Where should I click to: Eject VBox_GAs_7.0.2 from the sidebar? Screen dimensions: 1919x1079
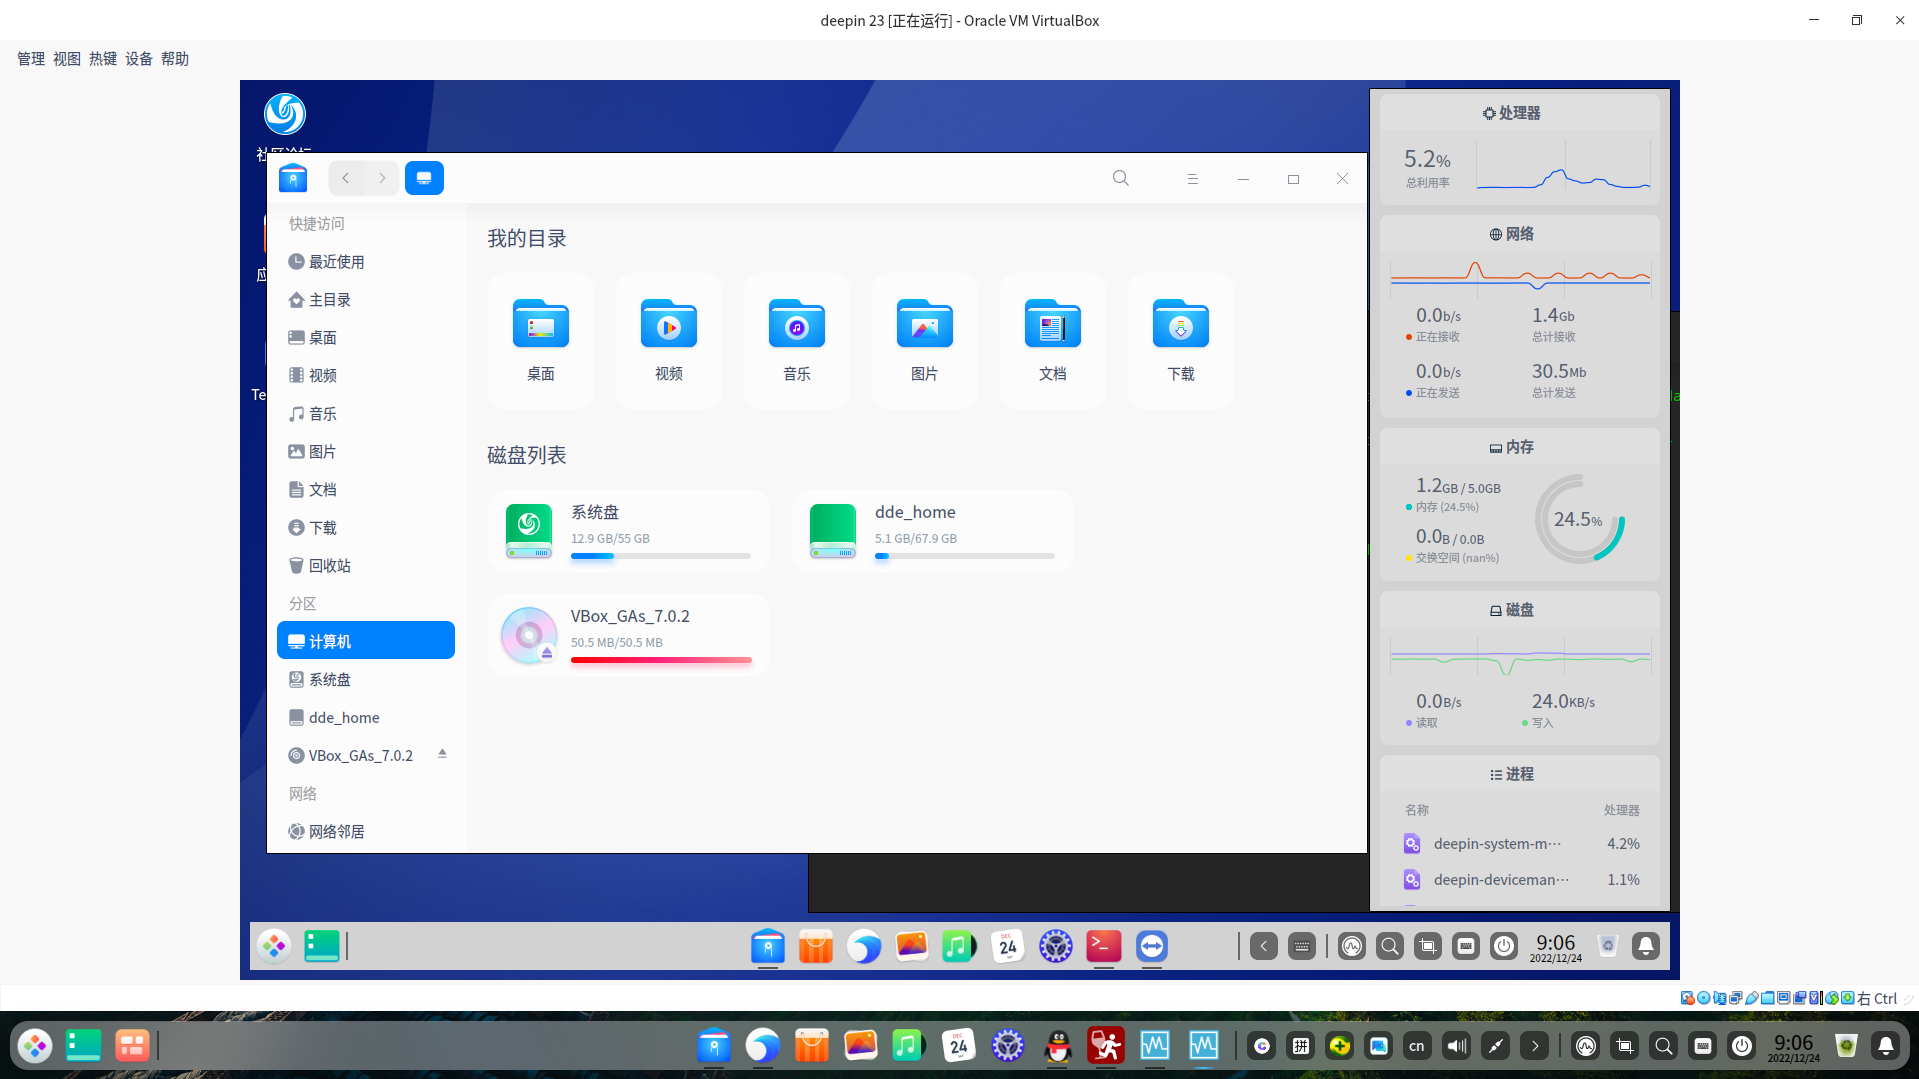(442, 754)
